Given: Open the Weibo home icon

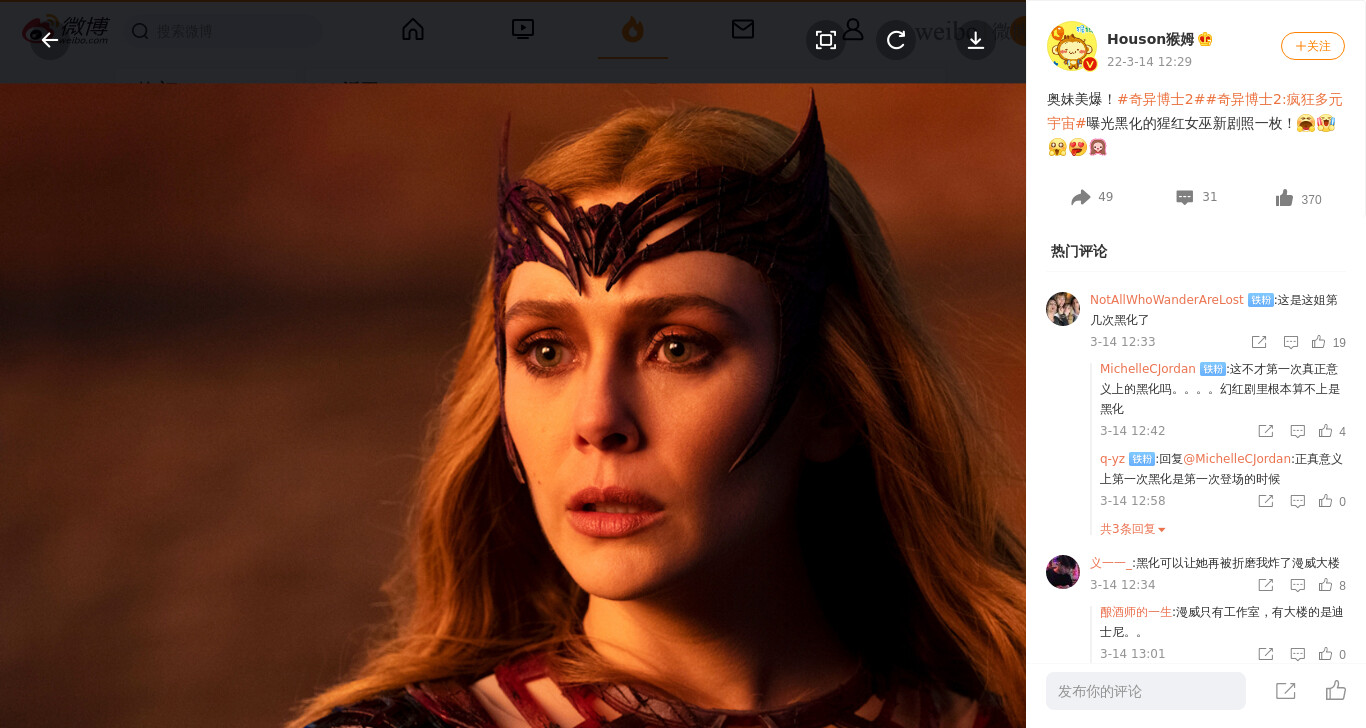Looking at the screenshot, I should tap(413, 30).
